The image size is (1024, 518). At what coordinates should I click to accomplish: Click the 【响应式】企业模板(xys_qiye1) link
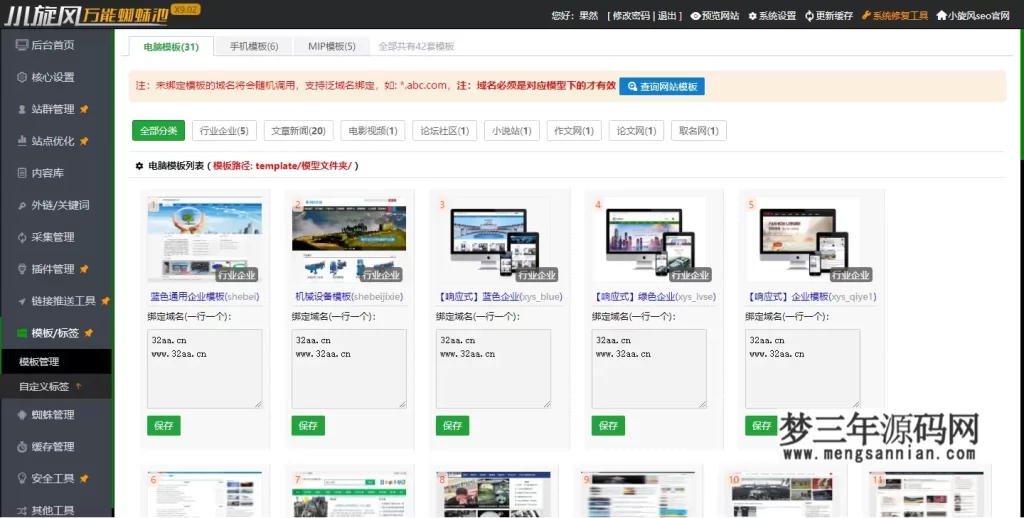point(810,297)
